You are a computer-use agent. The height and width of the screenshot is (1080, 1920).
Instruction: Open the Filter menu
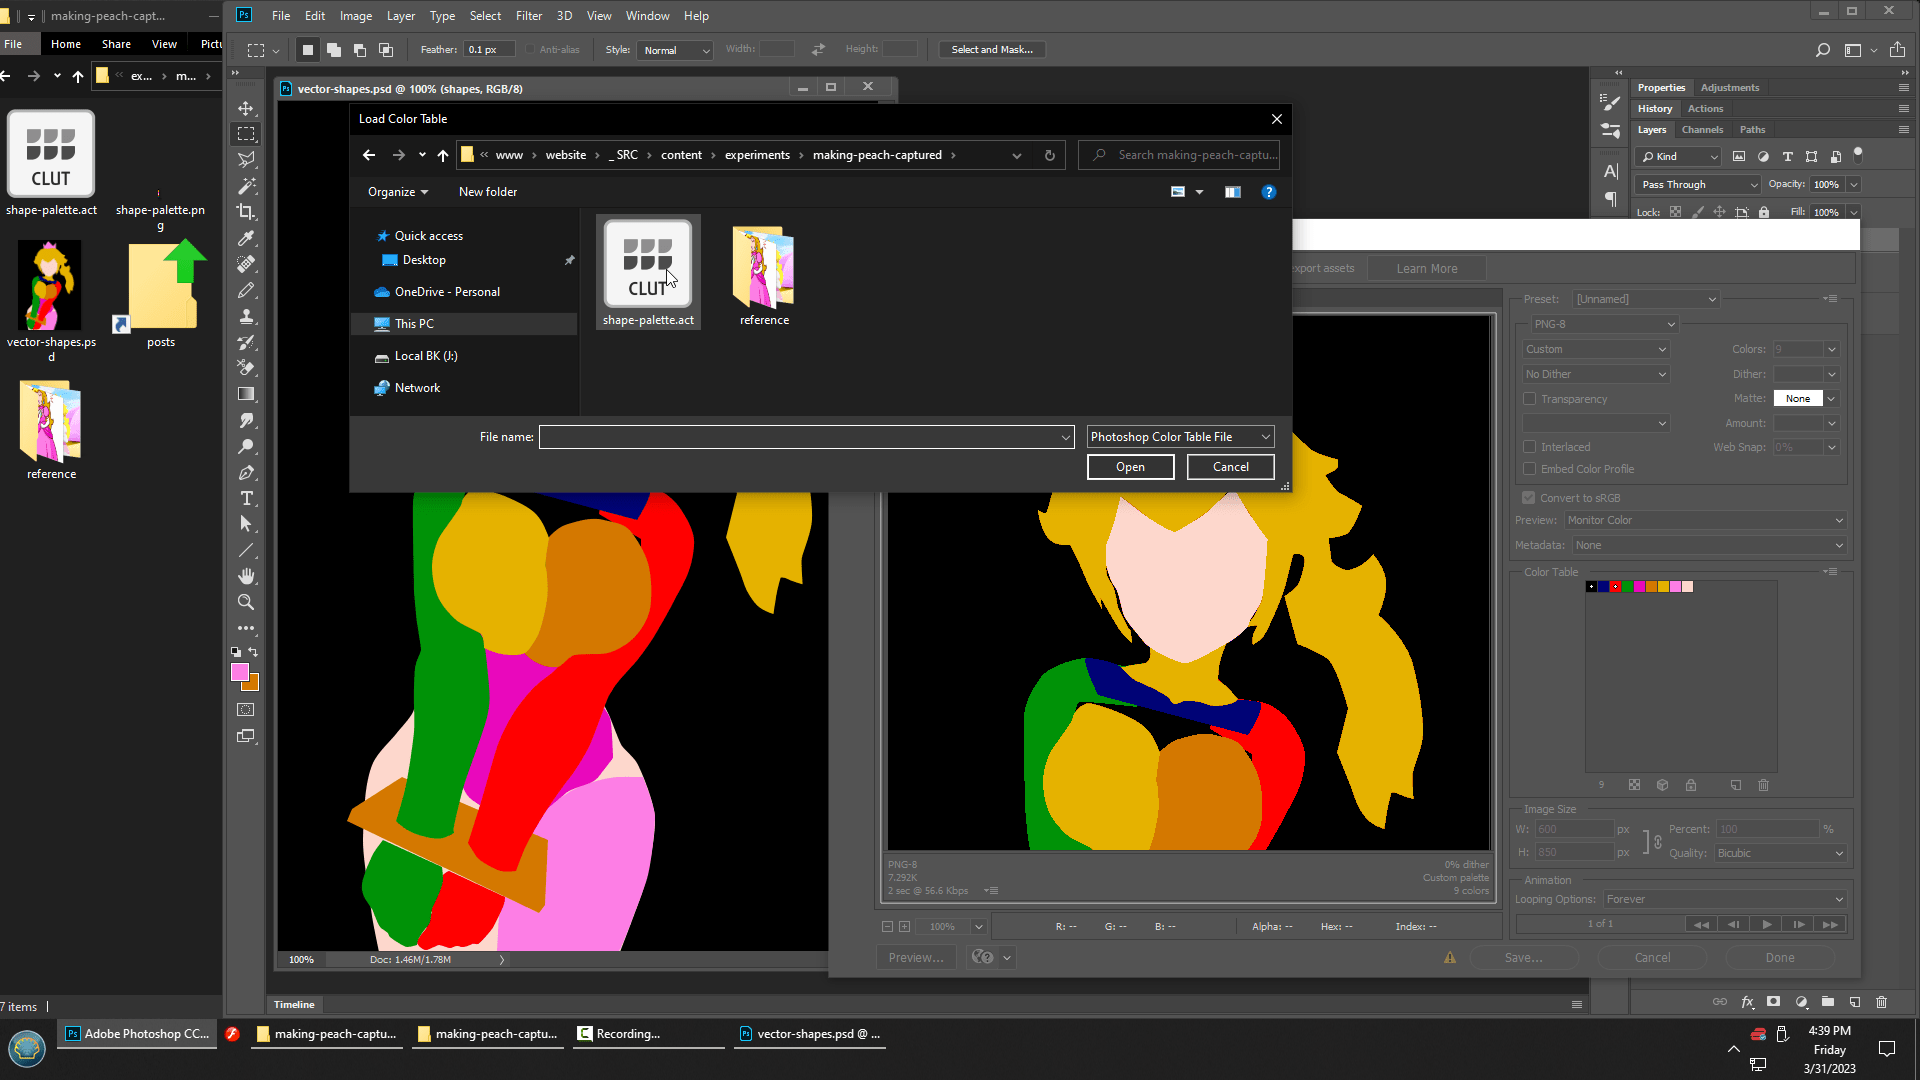528,16
